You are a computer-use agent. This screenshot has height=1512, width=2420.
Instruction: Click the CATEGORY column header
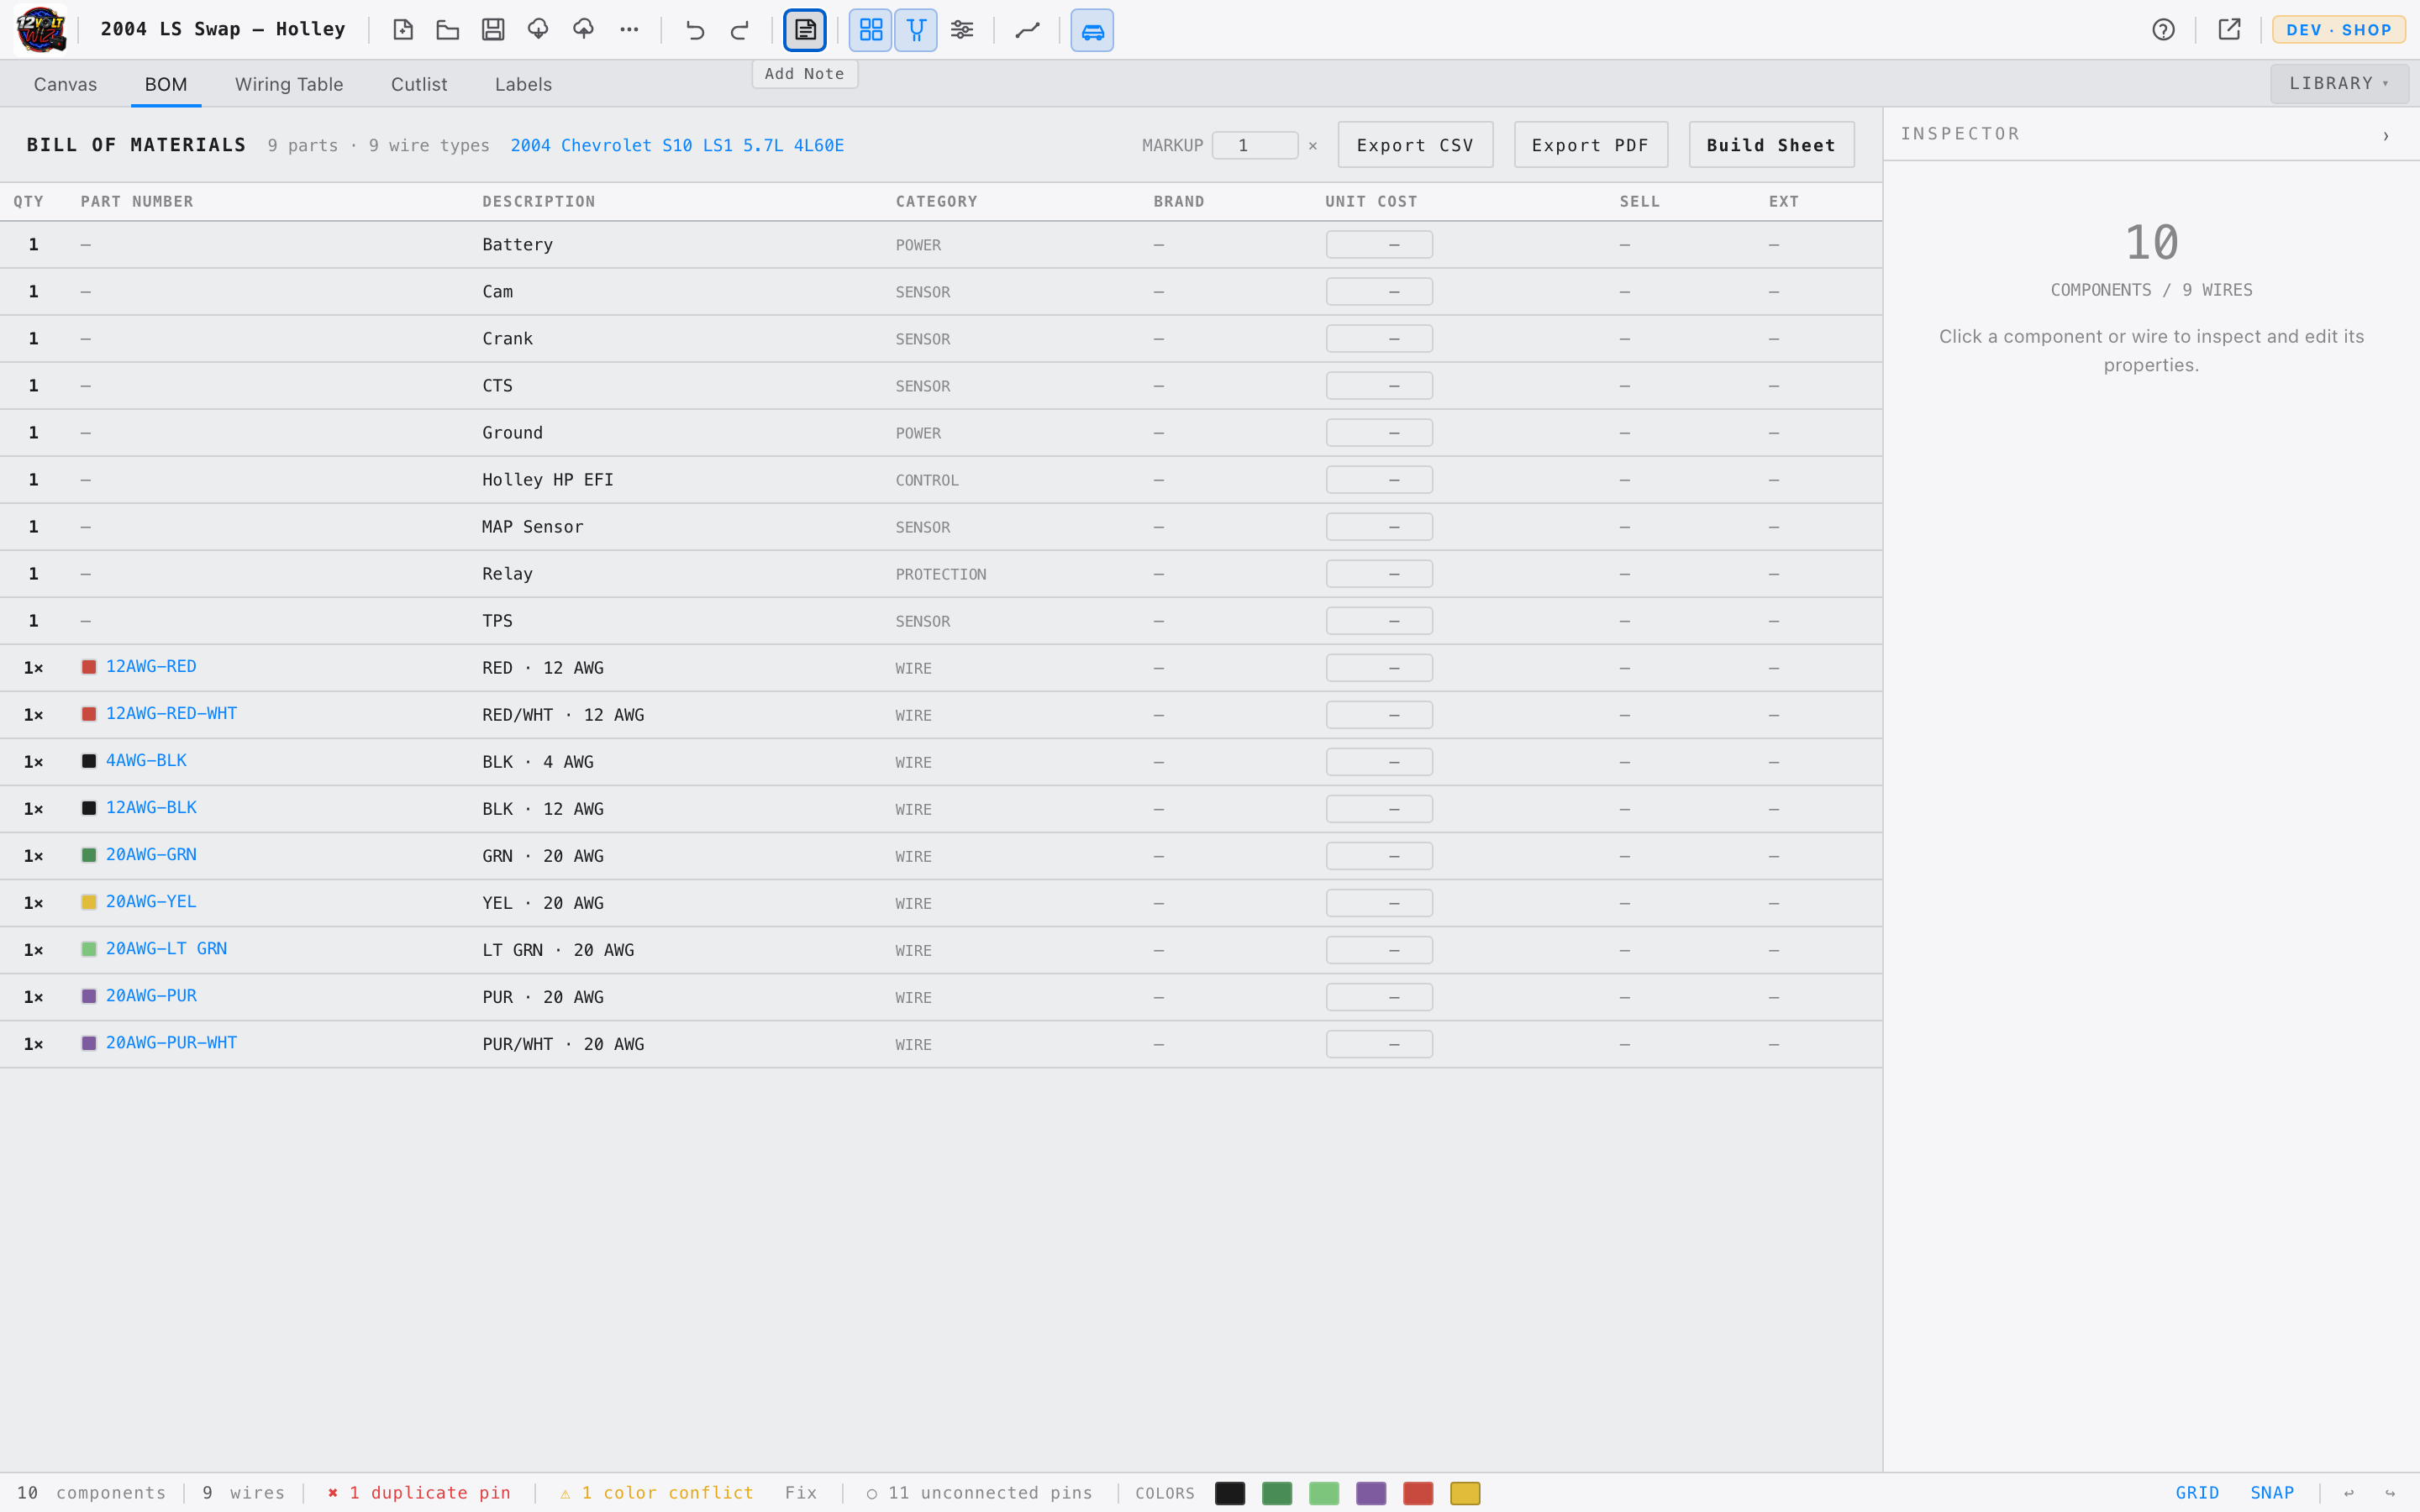click(x=936, y=202)
